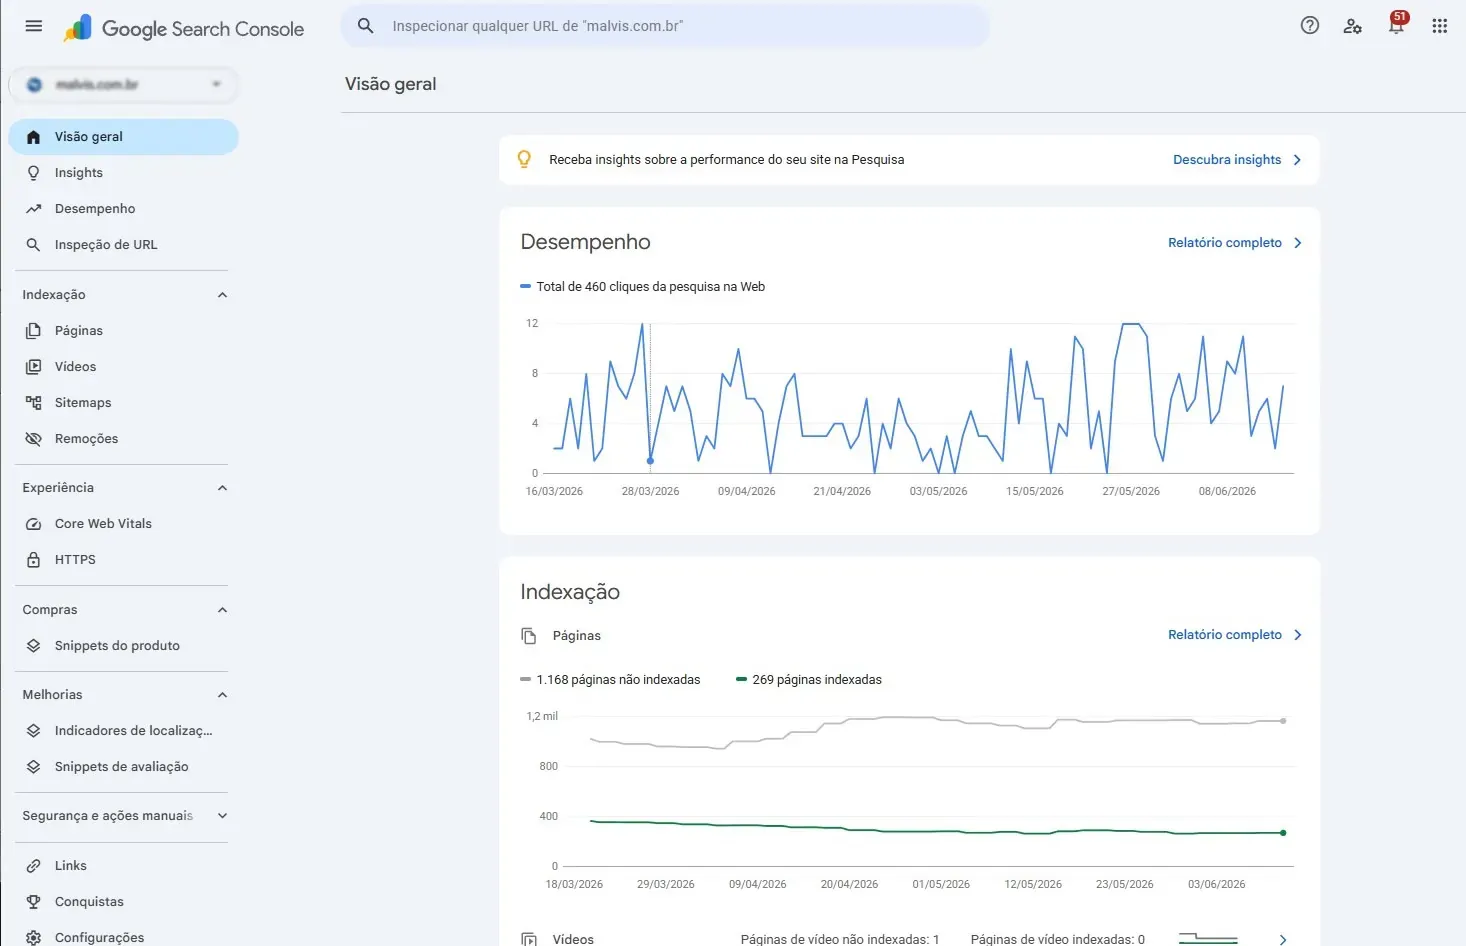Click '1.168 páginas não indexadas' legend text
The height and width of the screenshot is (946, 1466).
click(x=618, y=680)
